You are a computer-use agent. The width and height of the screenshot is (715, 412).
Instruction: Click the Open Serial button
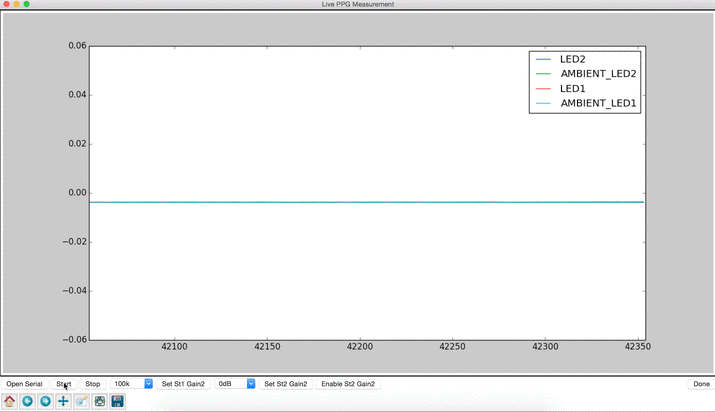[x=24, y=384]
